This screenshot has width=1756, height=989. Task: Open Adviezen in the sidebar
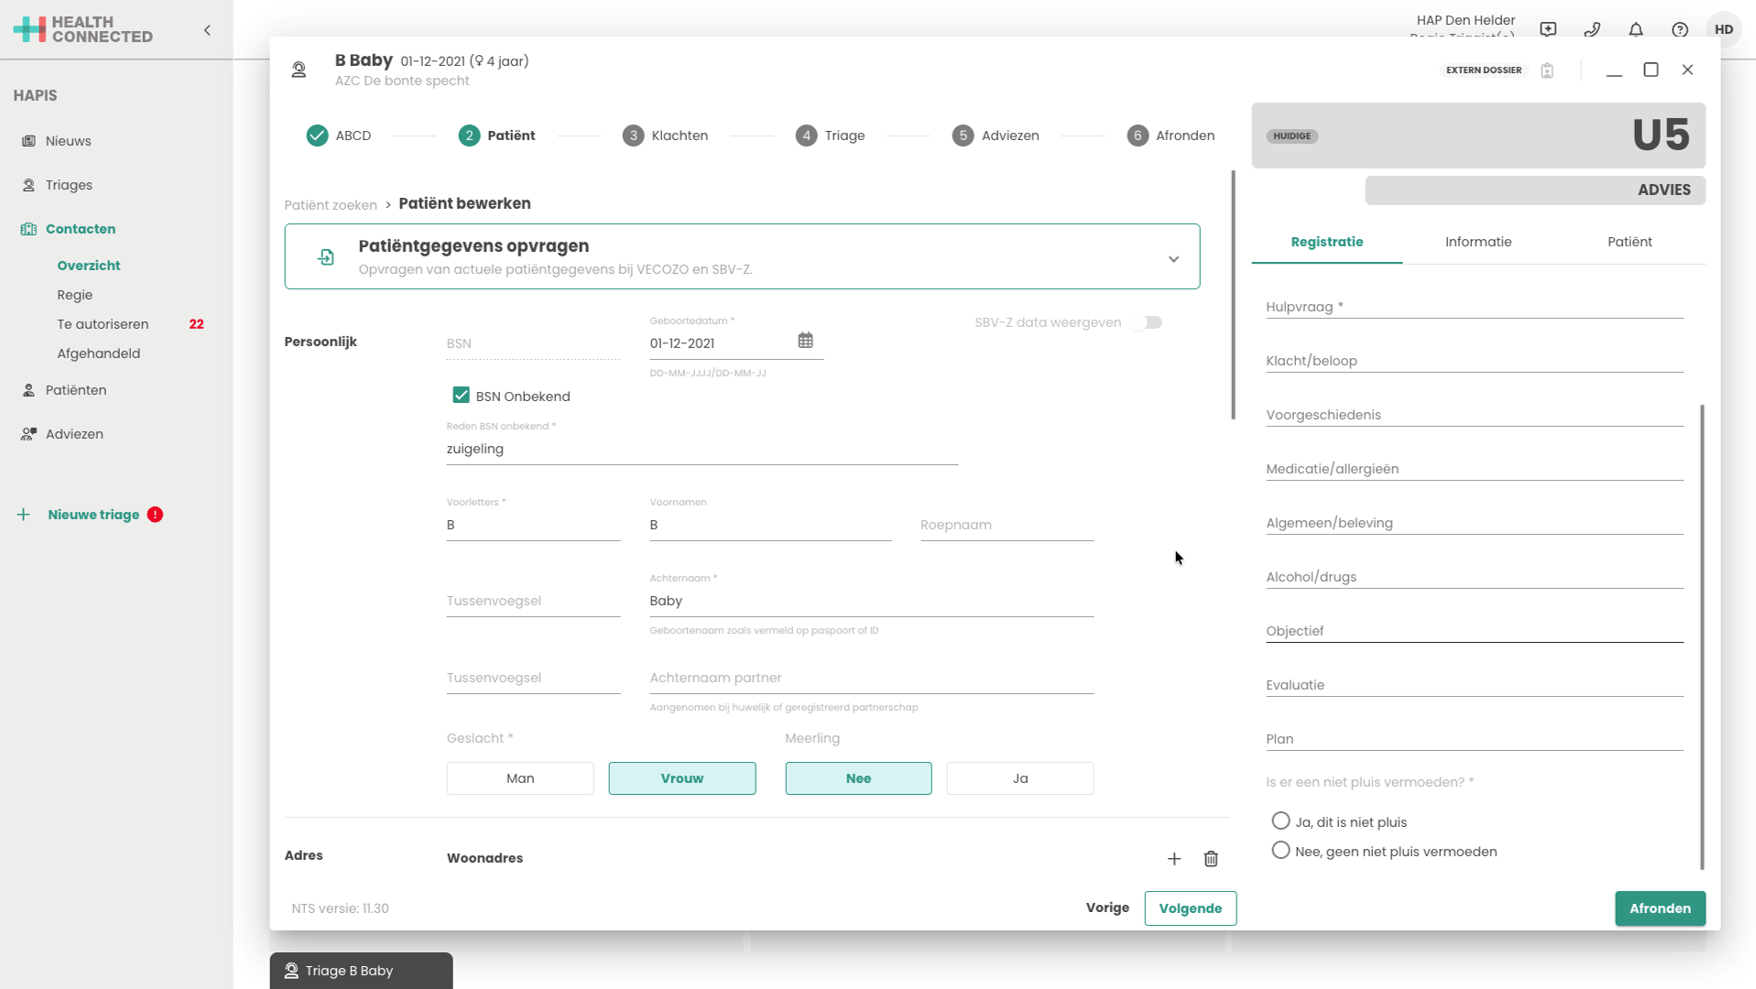click(x=74, y=434)
